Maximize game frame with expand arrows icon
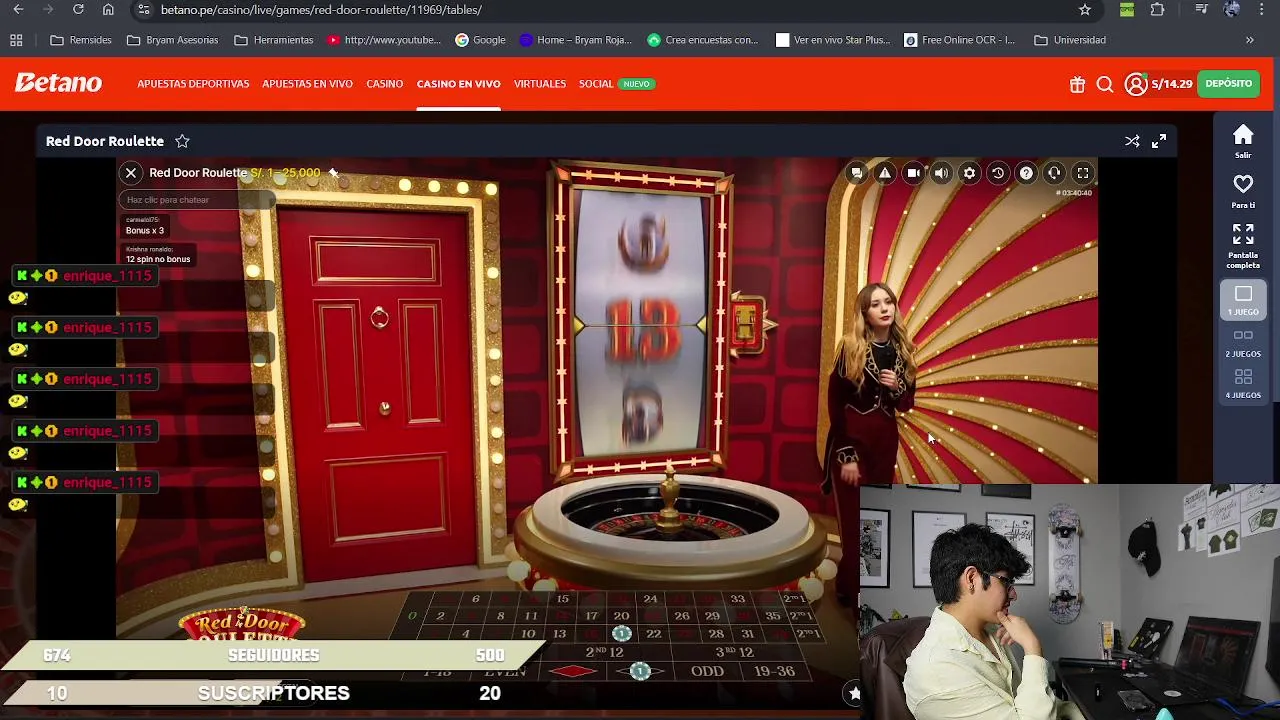This screenshot has height=720, width=1280. pos(1159,141)
